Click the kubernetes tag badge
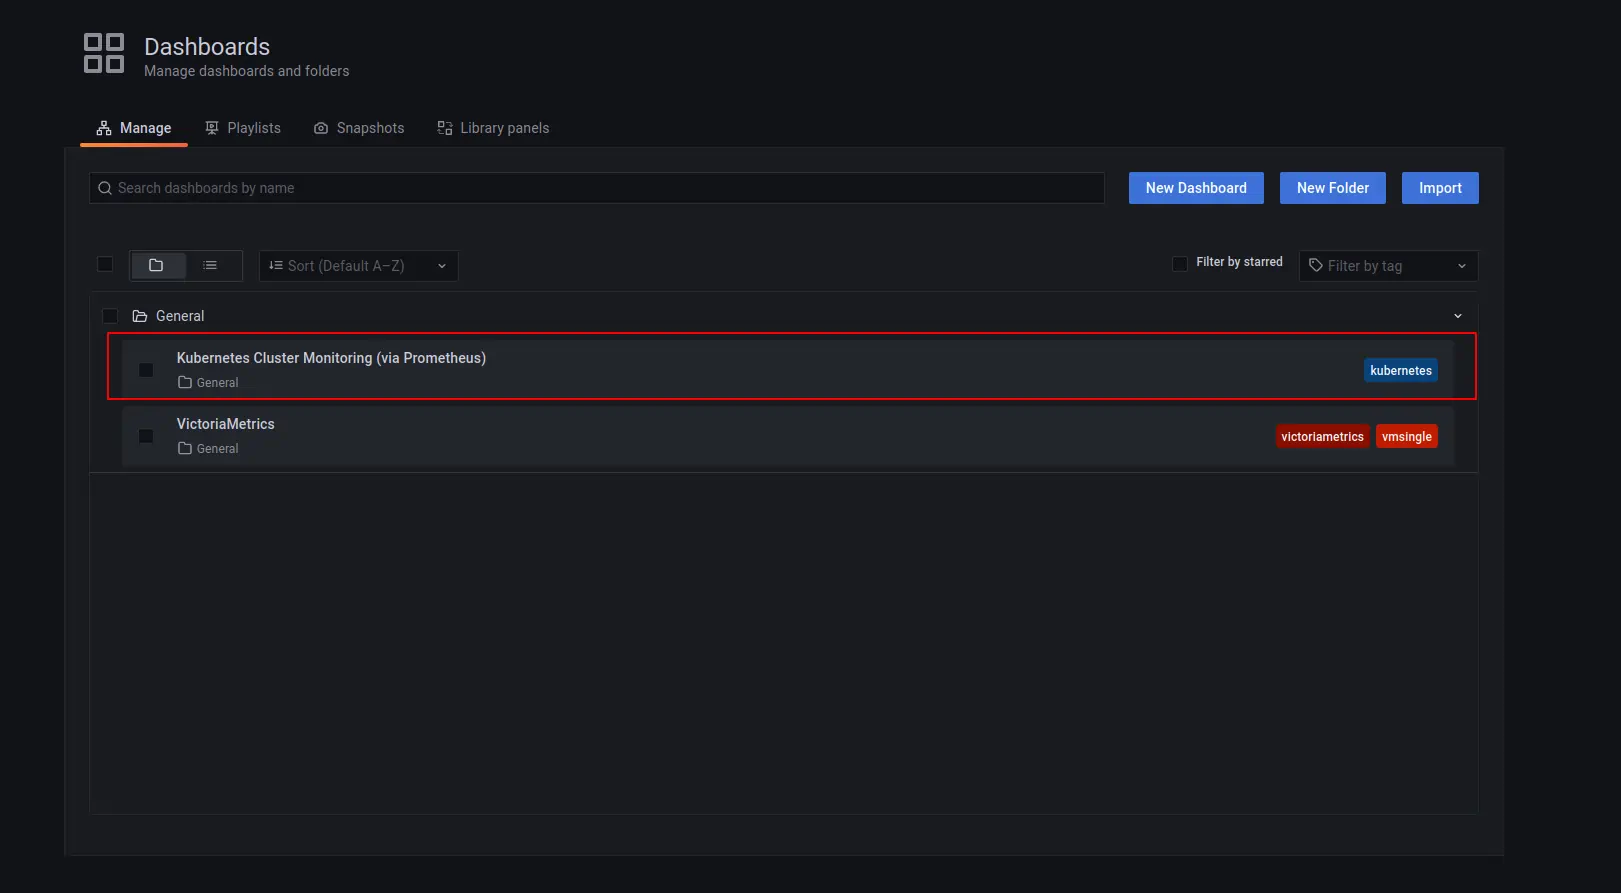Viewport: 1621px width, 893px height. [x=1400, y=371]
